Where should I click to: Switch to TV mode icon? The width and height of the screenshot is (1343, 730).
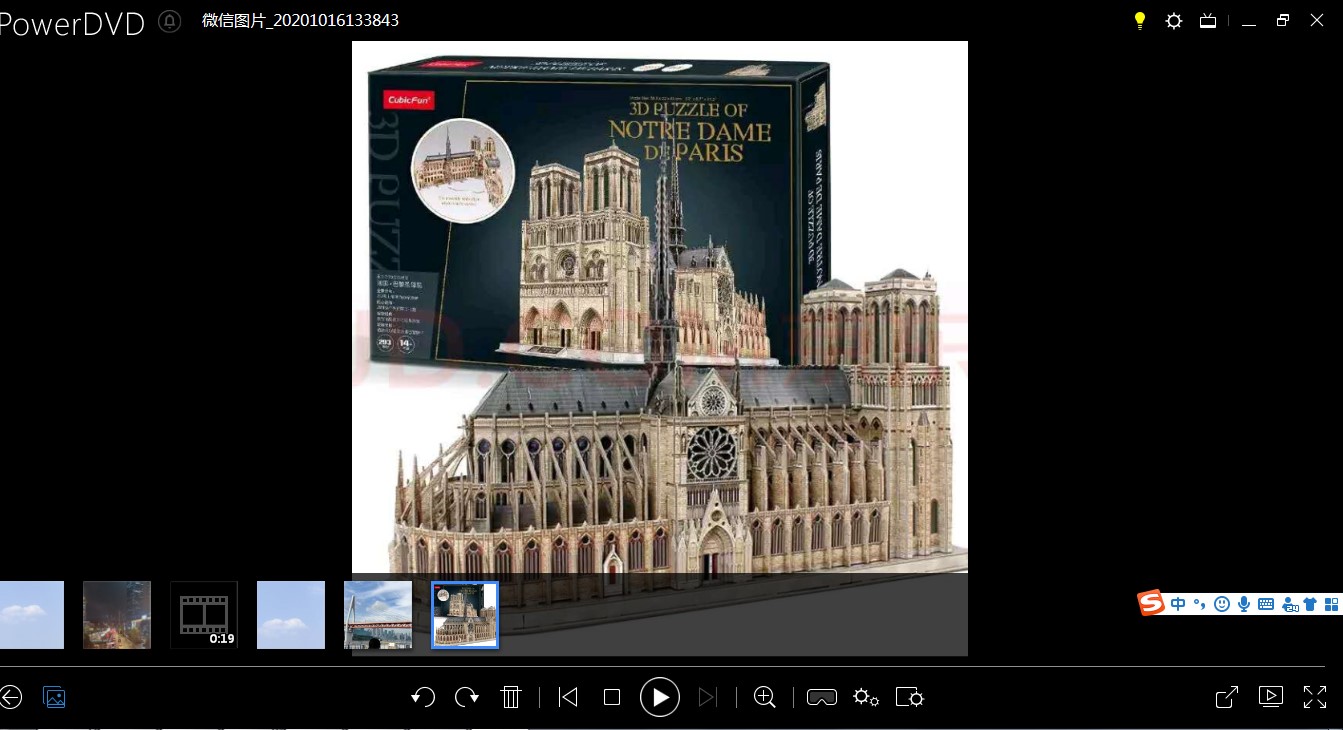[1208, 21]
